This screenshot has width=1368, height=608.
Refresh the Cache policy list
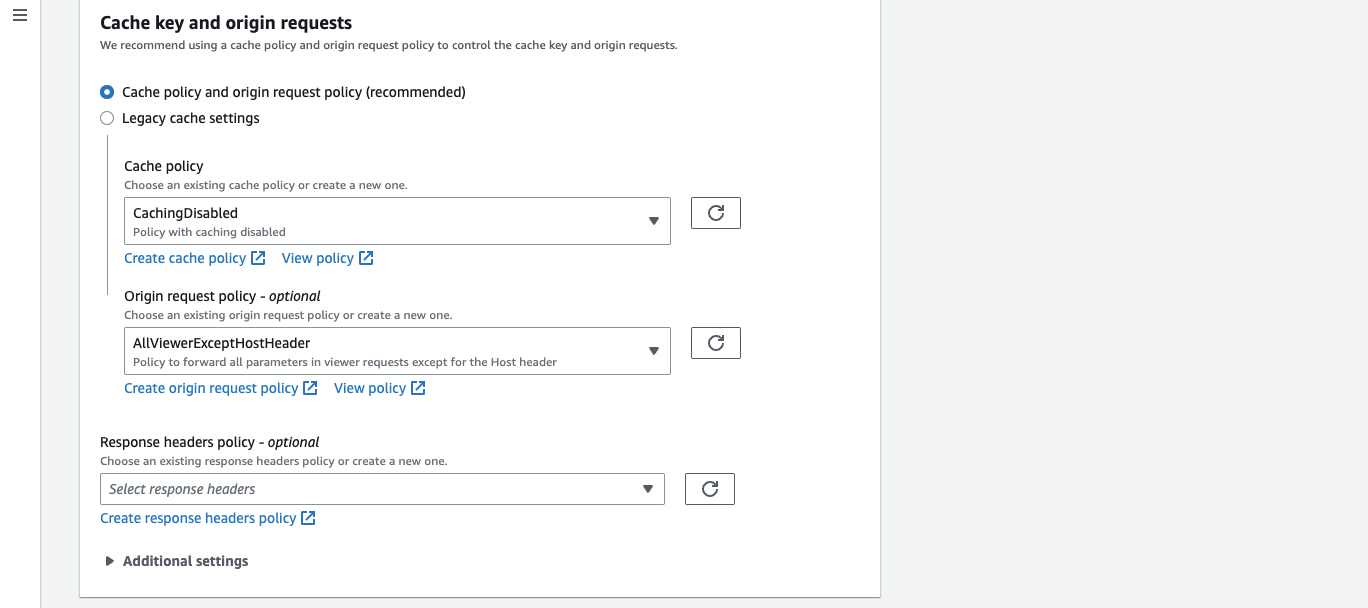click(x=715, y=212)
